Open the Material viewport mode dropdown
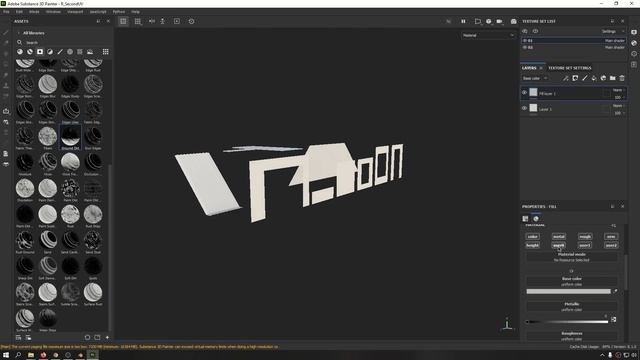Viewport: 640px width, 360px height. point(488,36)
